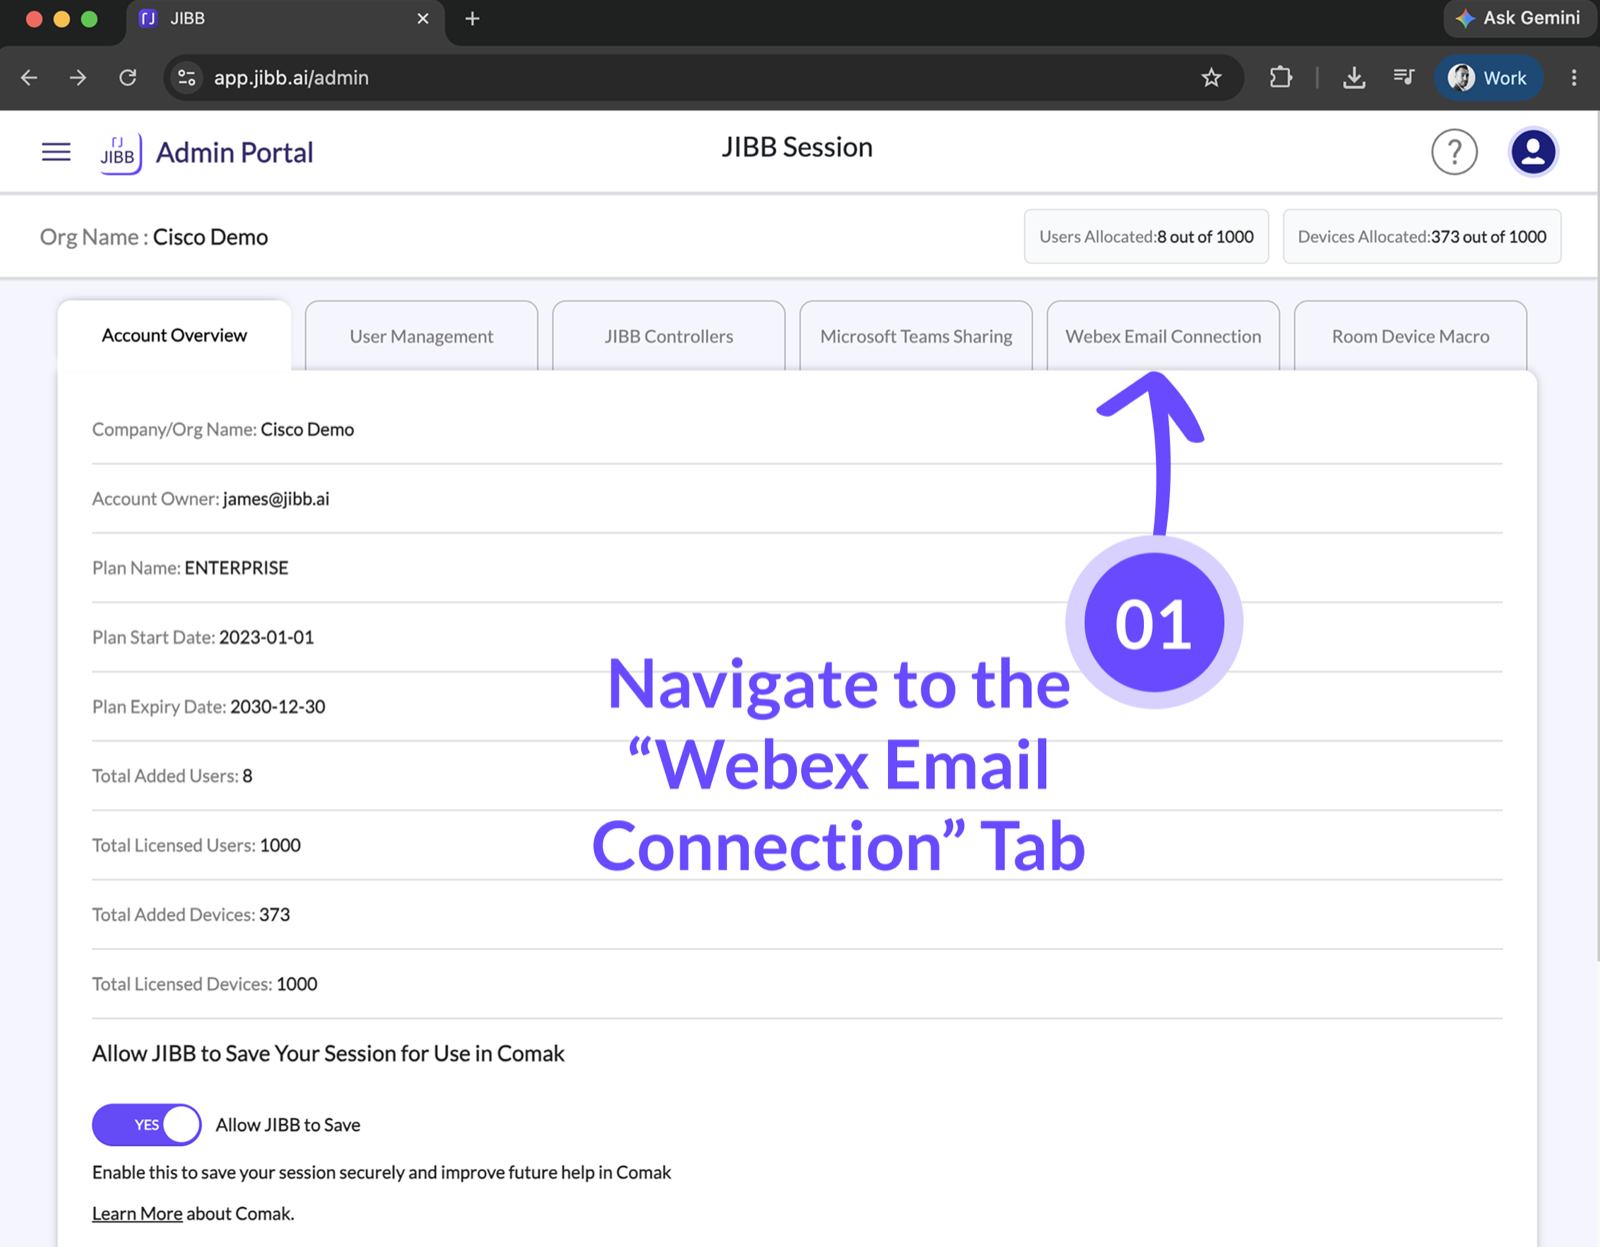Open the Microsoft Teams Sharing tab
This screenshot has width=1600, height=1247.
(x=916, y=336)
